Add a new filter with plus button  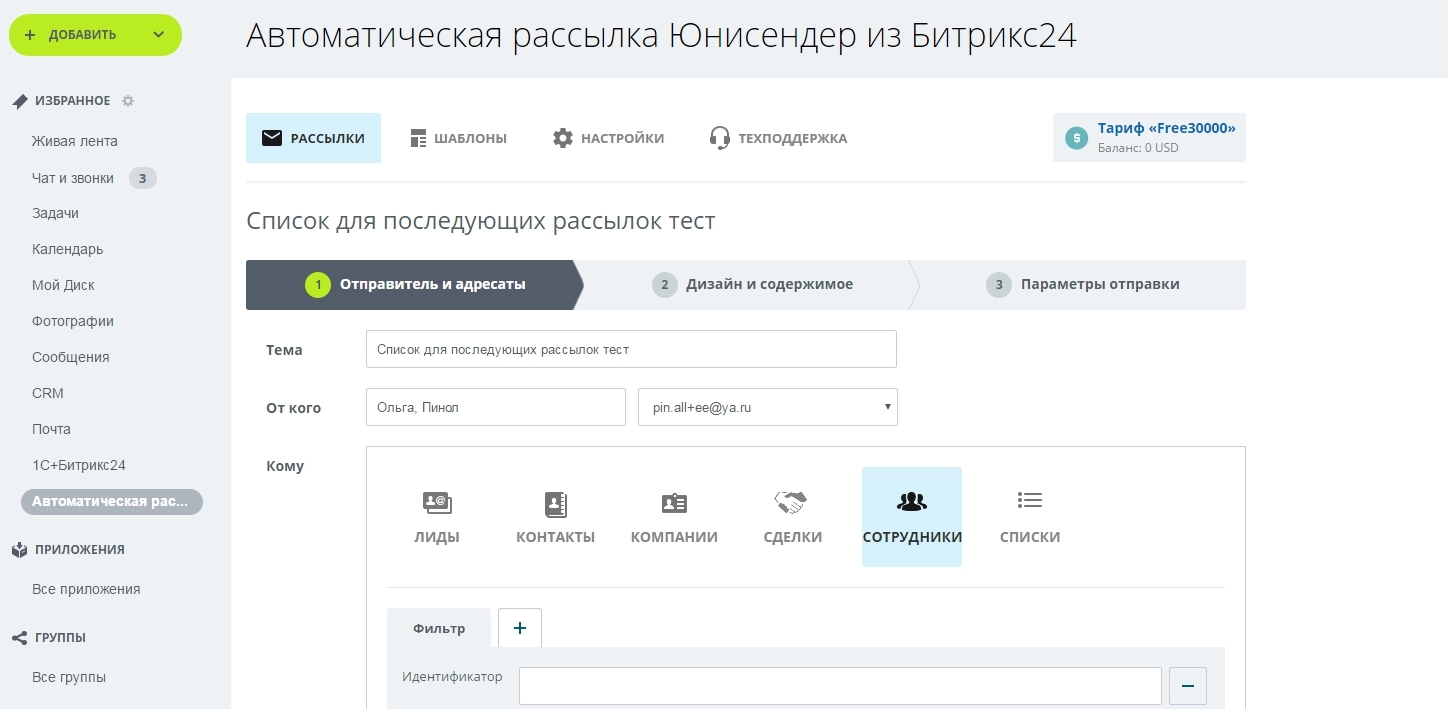point(519,628)
